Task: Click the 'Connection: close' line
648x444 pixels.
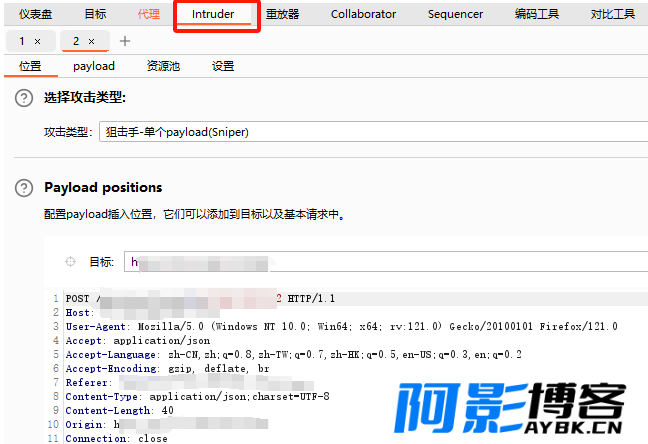Action: point(117,439)
